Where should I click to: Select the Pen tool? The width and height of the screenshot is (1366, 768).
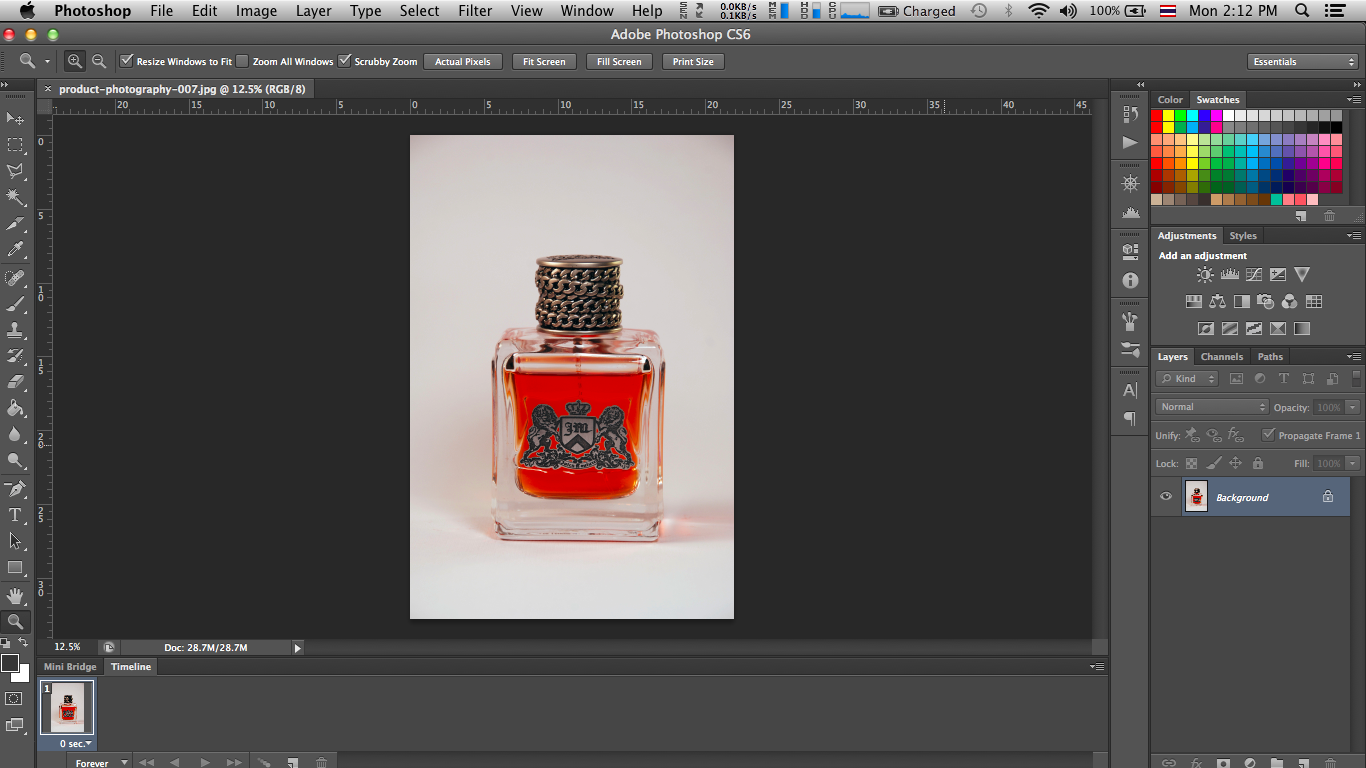click(15, 489)
